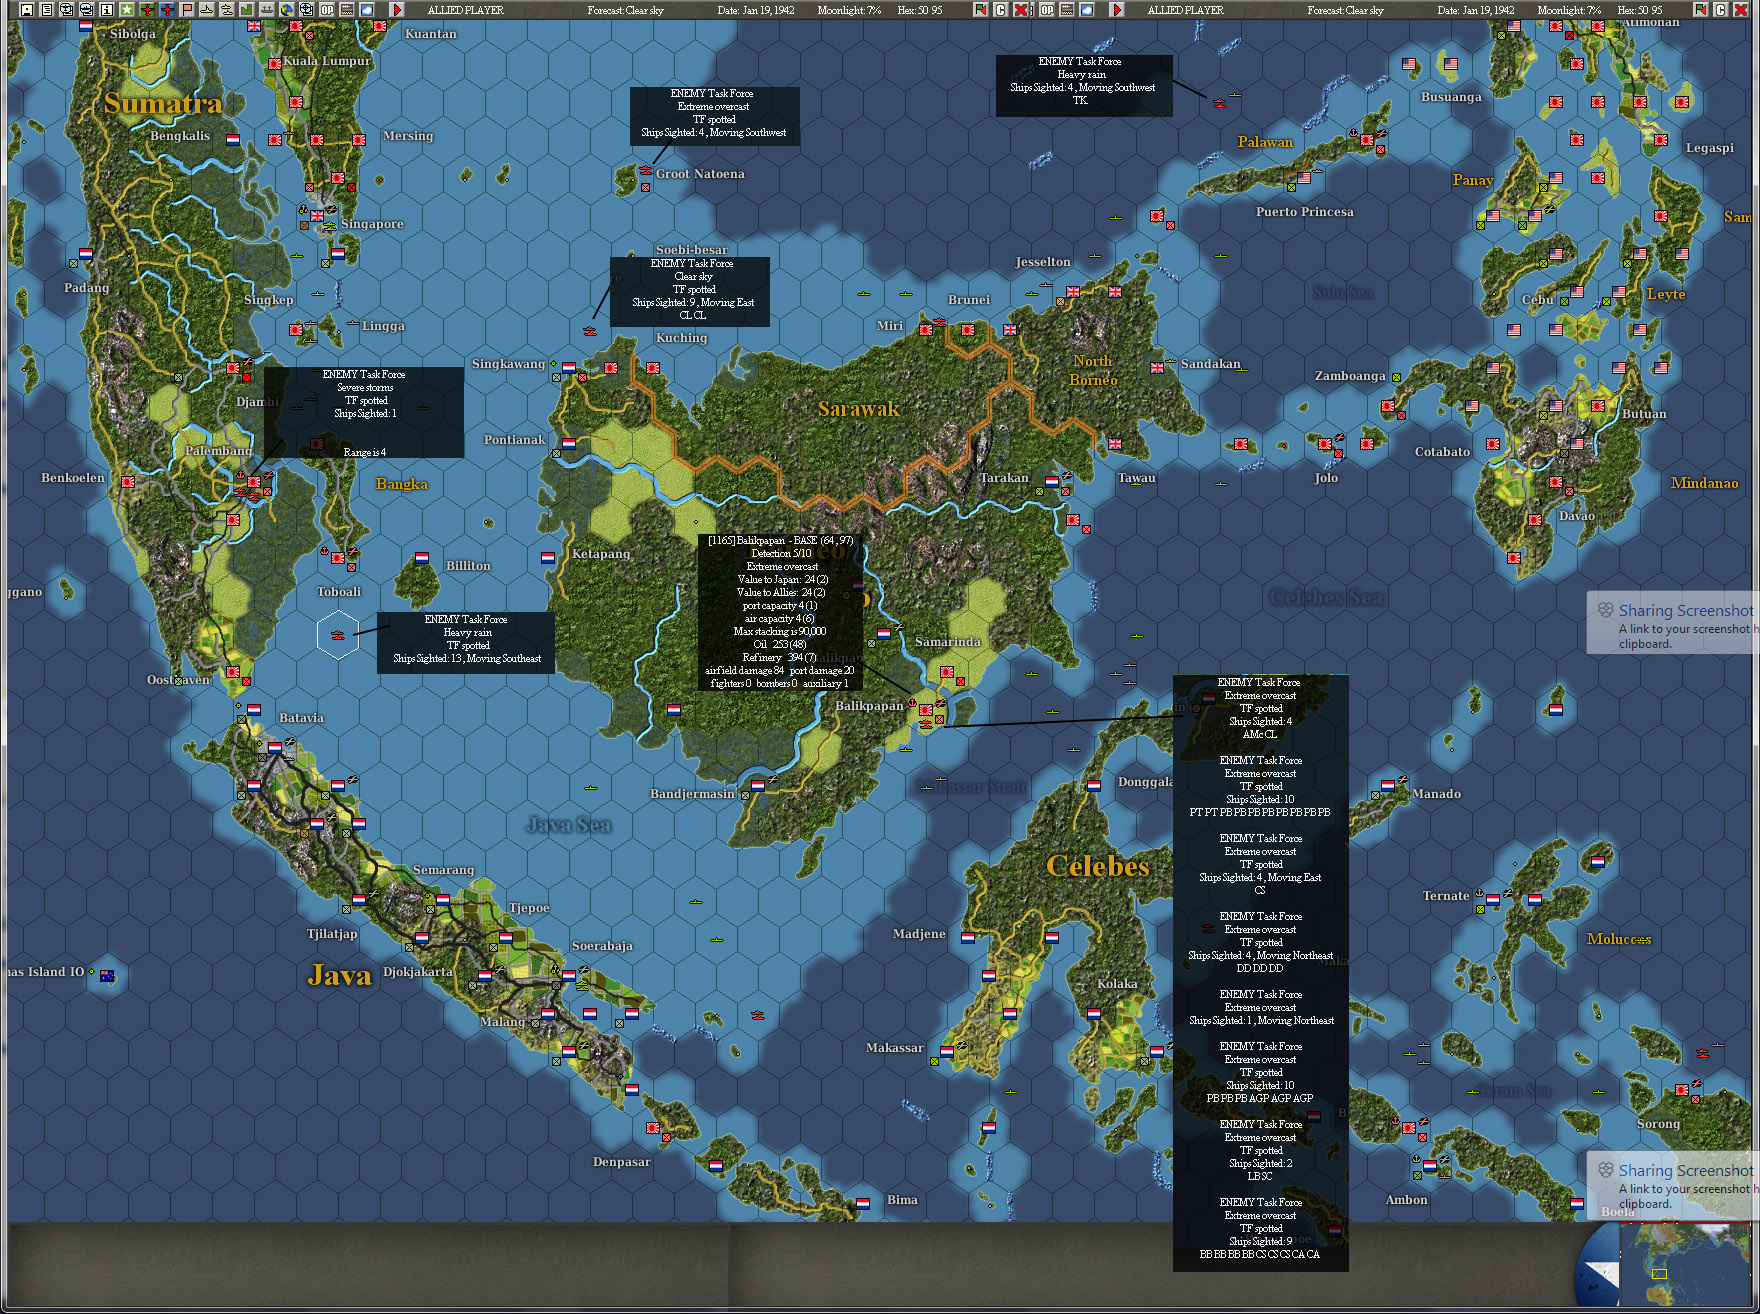Click the Puerto Princesa map label
The image size is (1760, 1314).
pos(1305,212)
